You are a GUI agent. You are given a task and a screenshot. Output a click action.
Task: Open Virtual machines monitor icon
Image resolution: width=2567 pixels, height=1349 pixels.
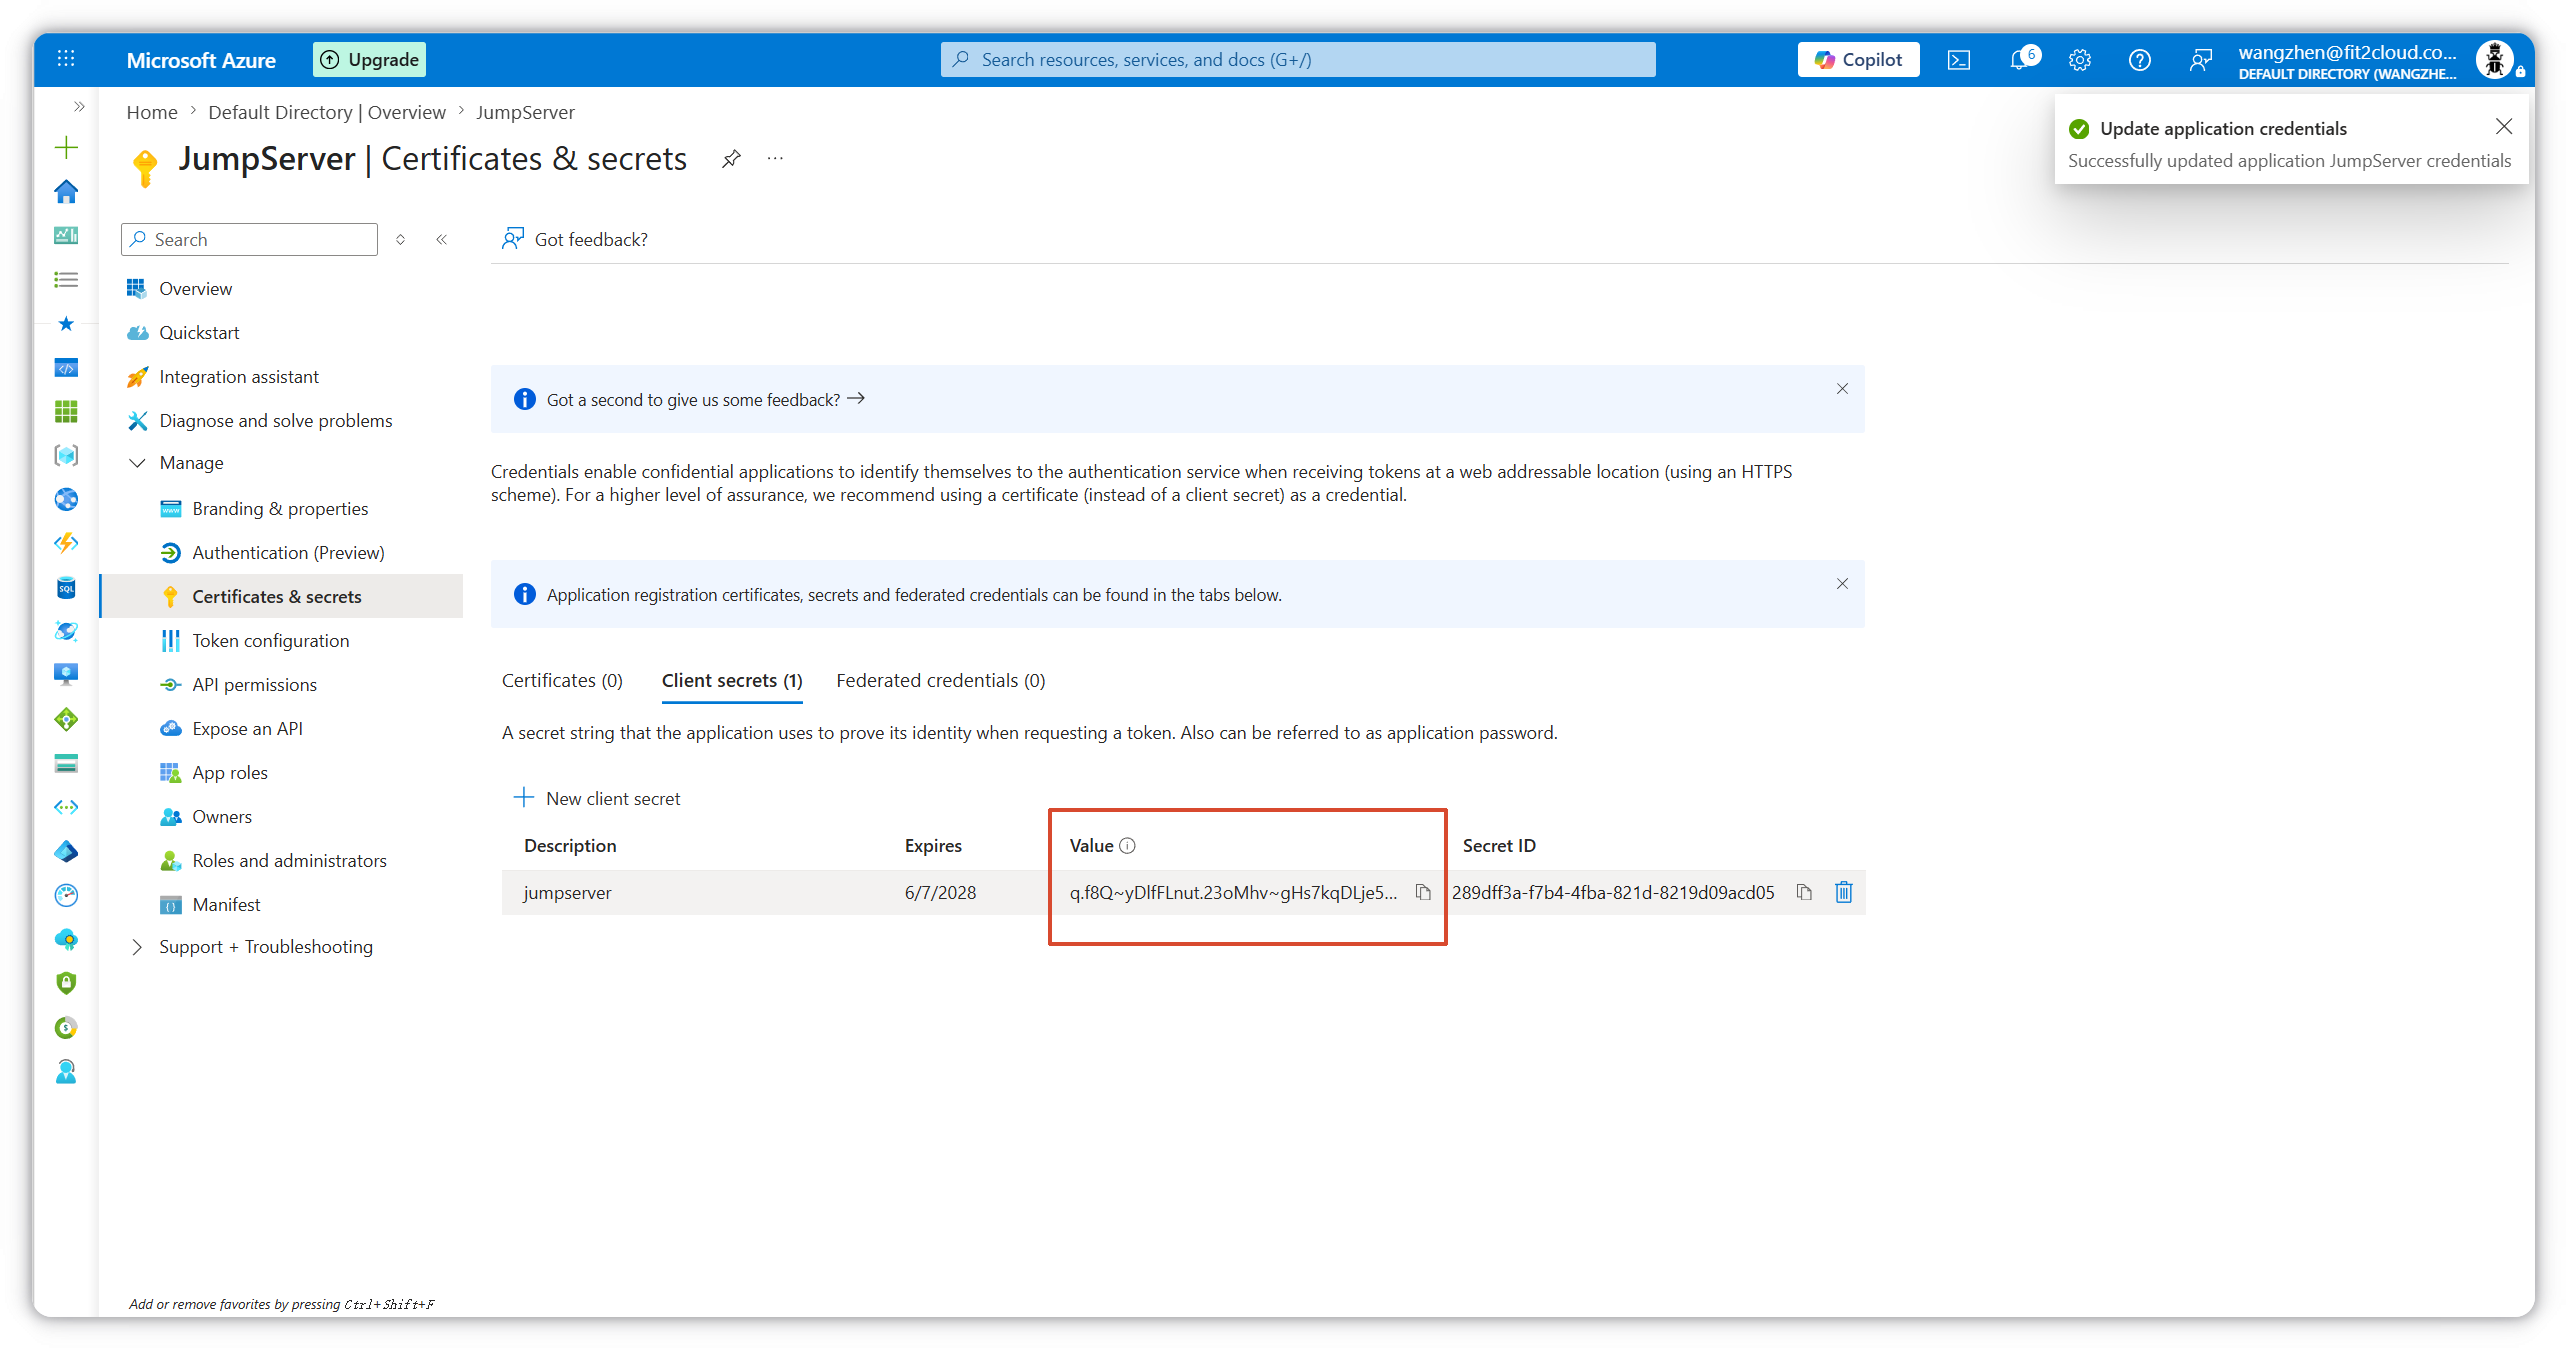point(66,675)
